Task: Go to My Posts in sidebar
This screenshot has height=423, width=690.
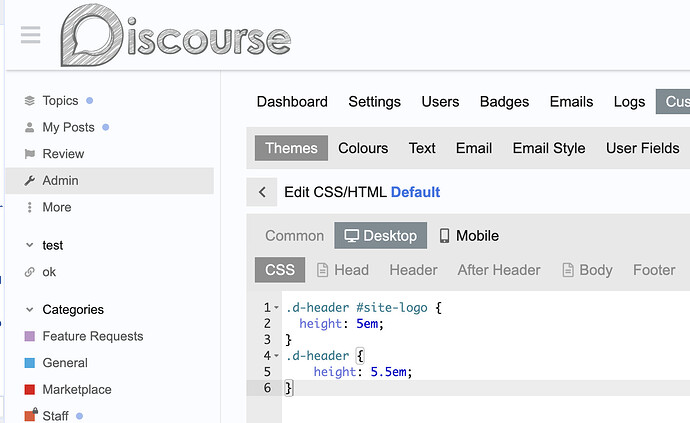Action: (x=68, y=128)
